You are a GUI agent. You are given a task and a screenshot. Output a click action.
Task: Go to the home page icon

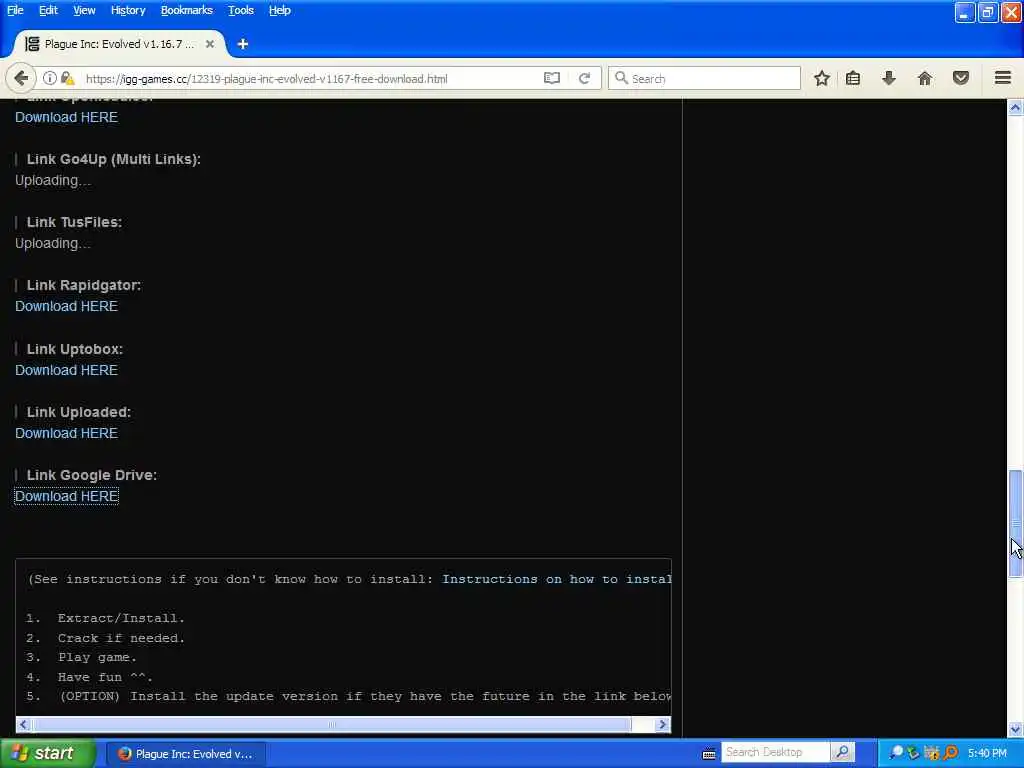925,78
